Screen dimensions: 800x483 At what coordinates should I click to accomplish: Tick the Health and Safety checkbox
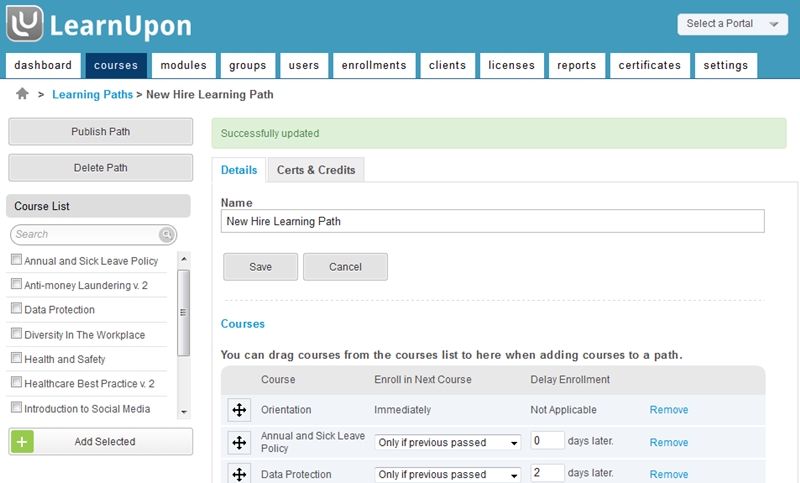tap(17, 358)
